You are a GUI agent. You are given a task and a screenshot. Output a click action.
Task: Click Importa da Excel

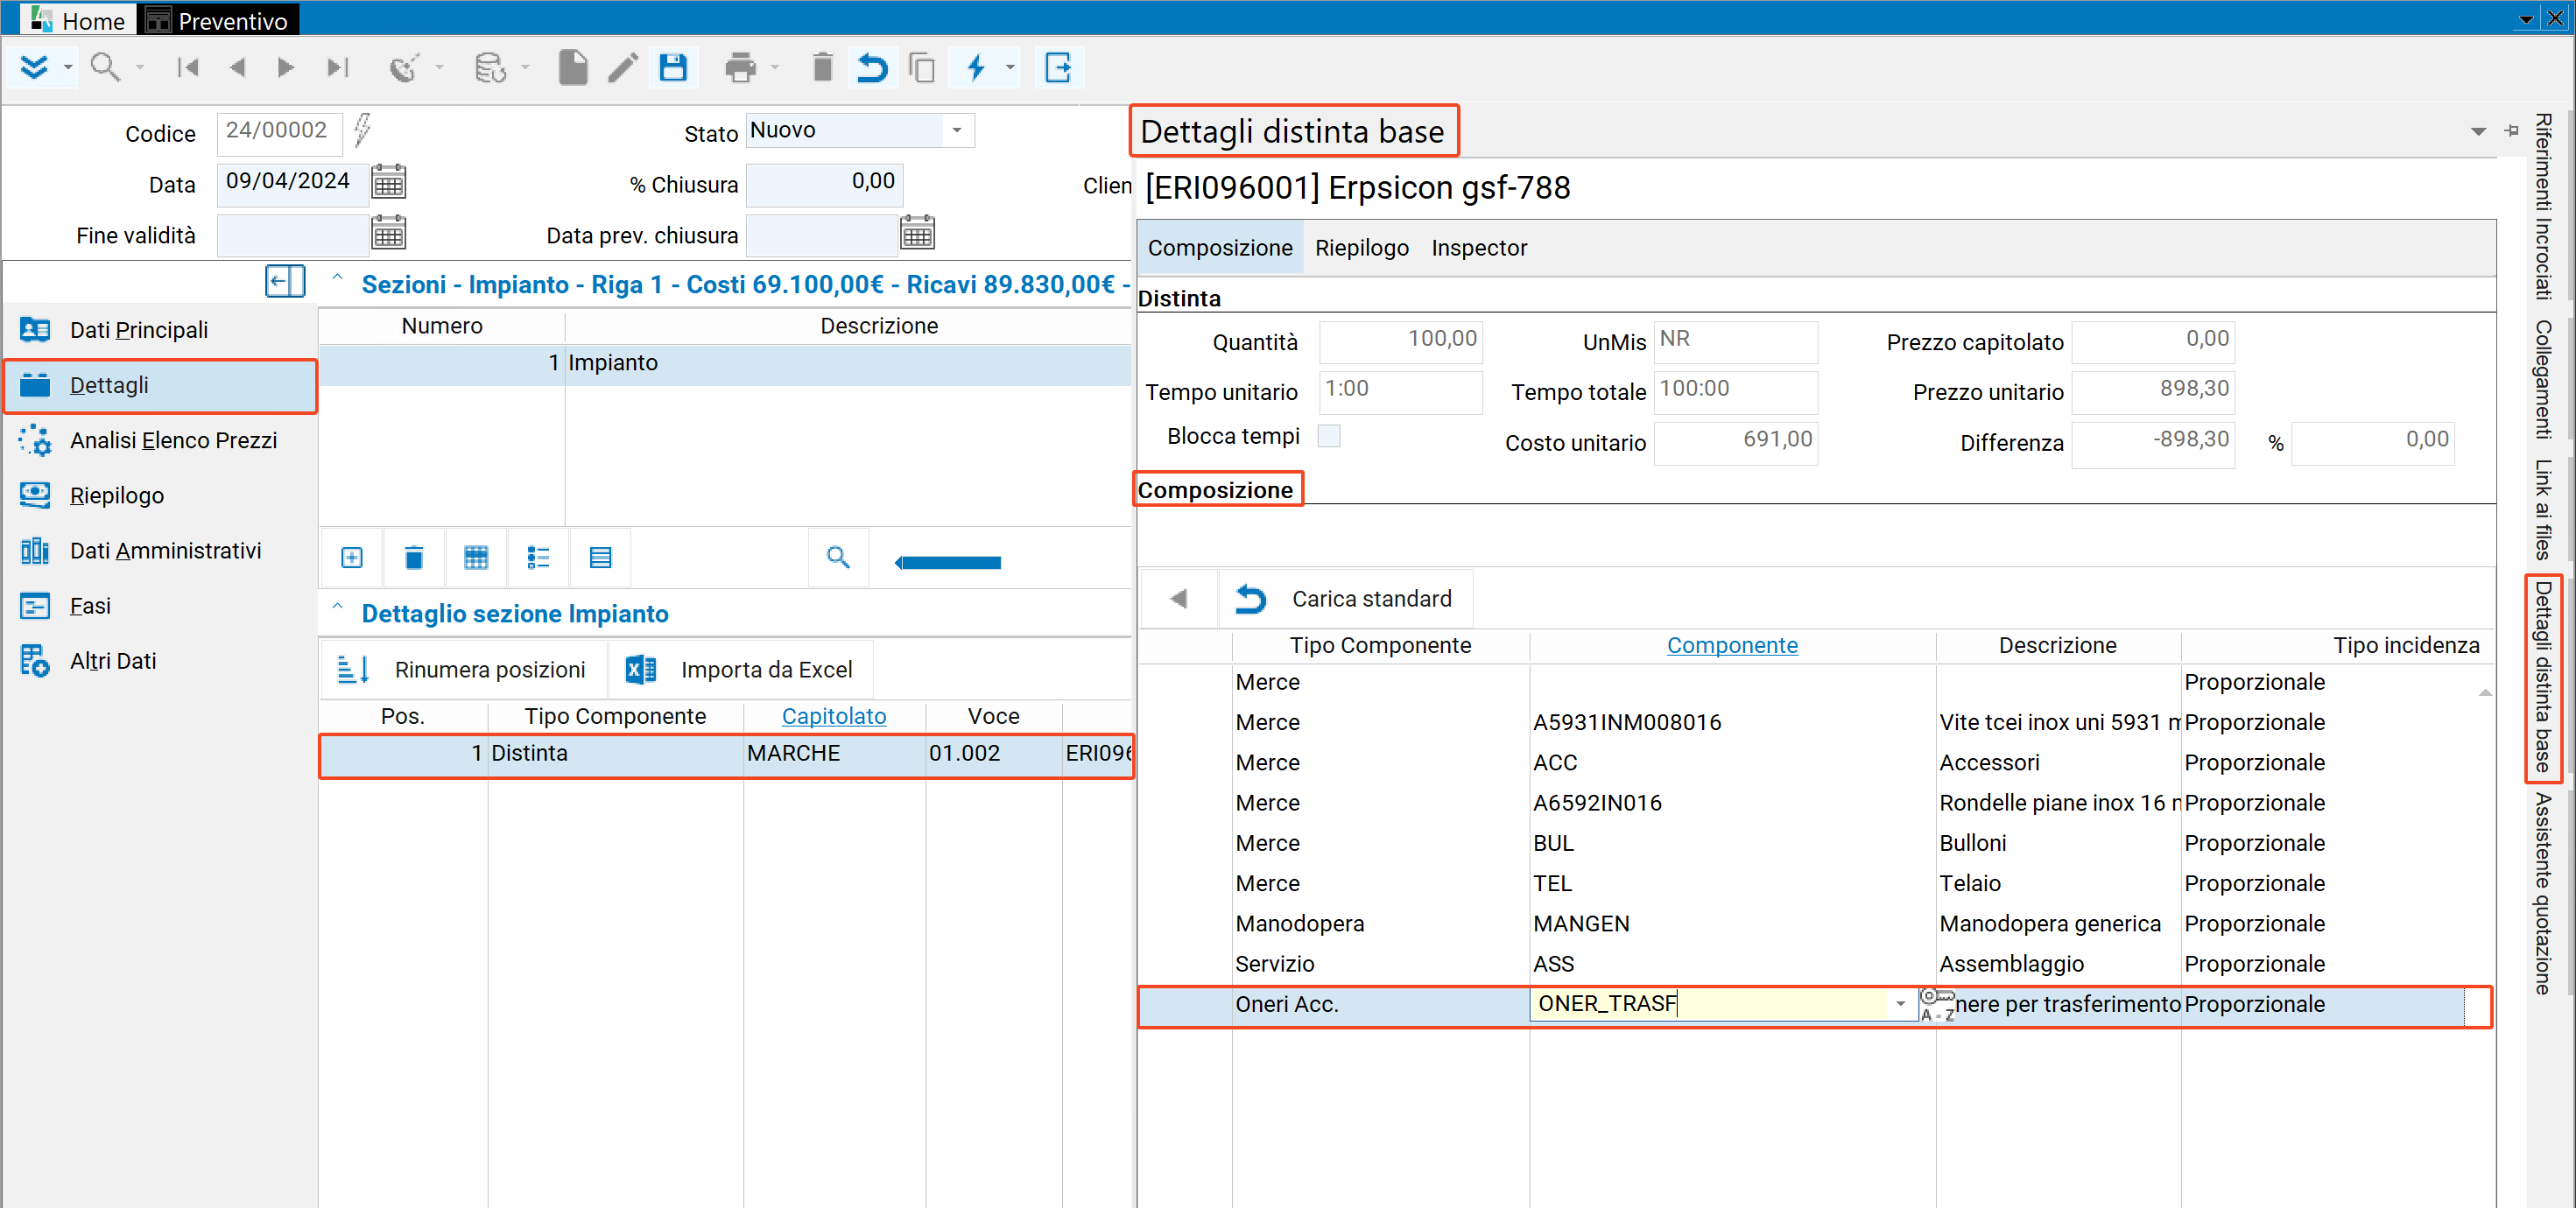739,669
